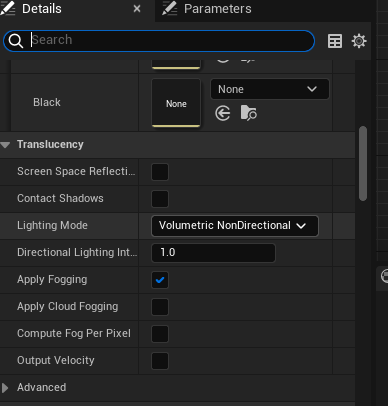Toggle the Contact Shadows checkbox
The height and width of the screenshot is (406, 388).
click(x=160, y=199)
